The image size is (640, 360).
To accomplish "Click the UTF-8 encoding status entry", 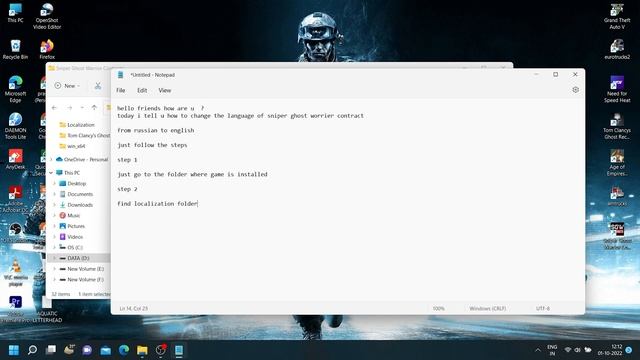I will click(x=542, y=309).
